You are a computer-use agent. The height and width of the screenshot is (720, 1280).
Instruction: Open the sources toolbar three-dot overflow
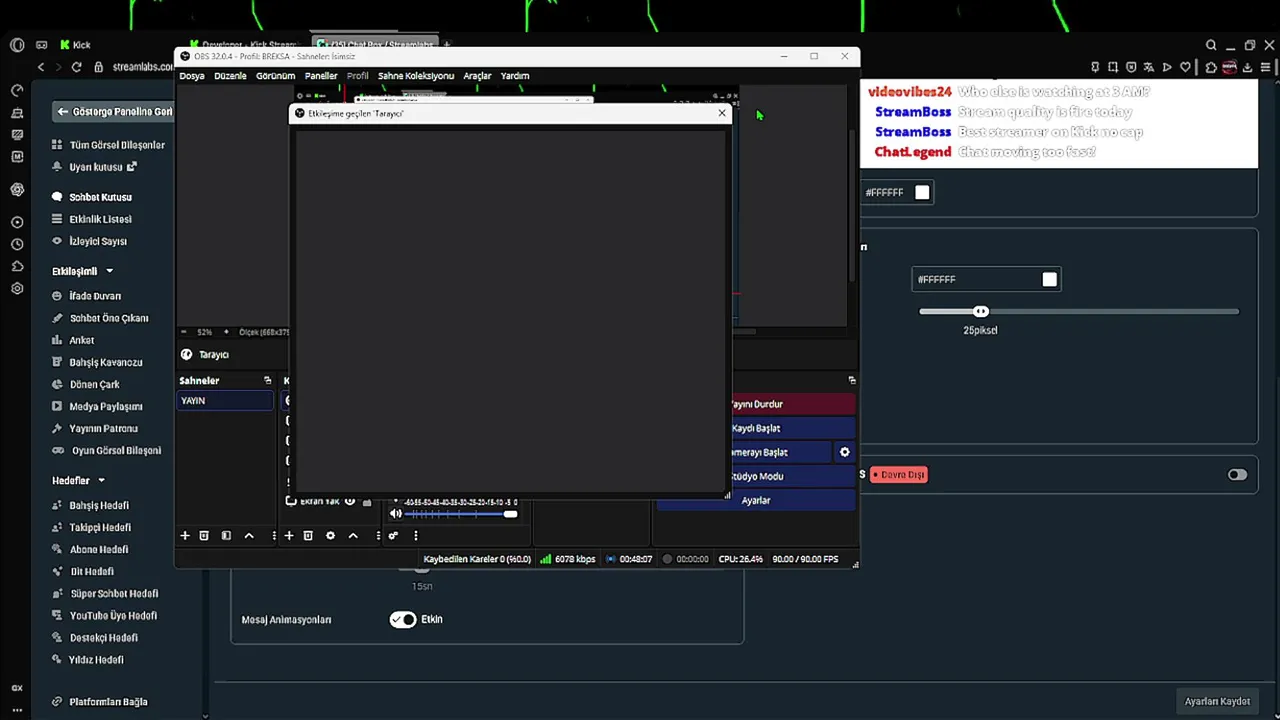[x=377, y=536]
